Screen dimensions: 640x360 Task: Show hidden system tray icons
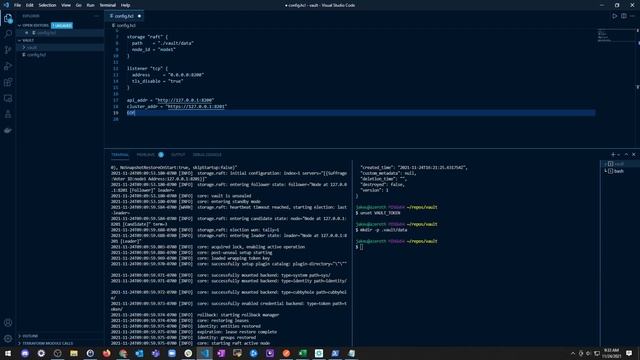coord(573,353)
